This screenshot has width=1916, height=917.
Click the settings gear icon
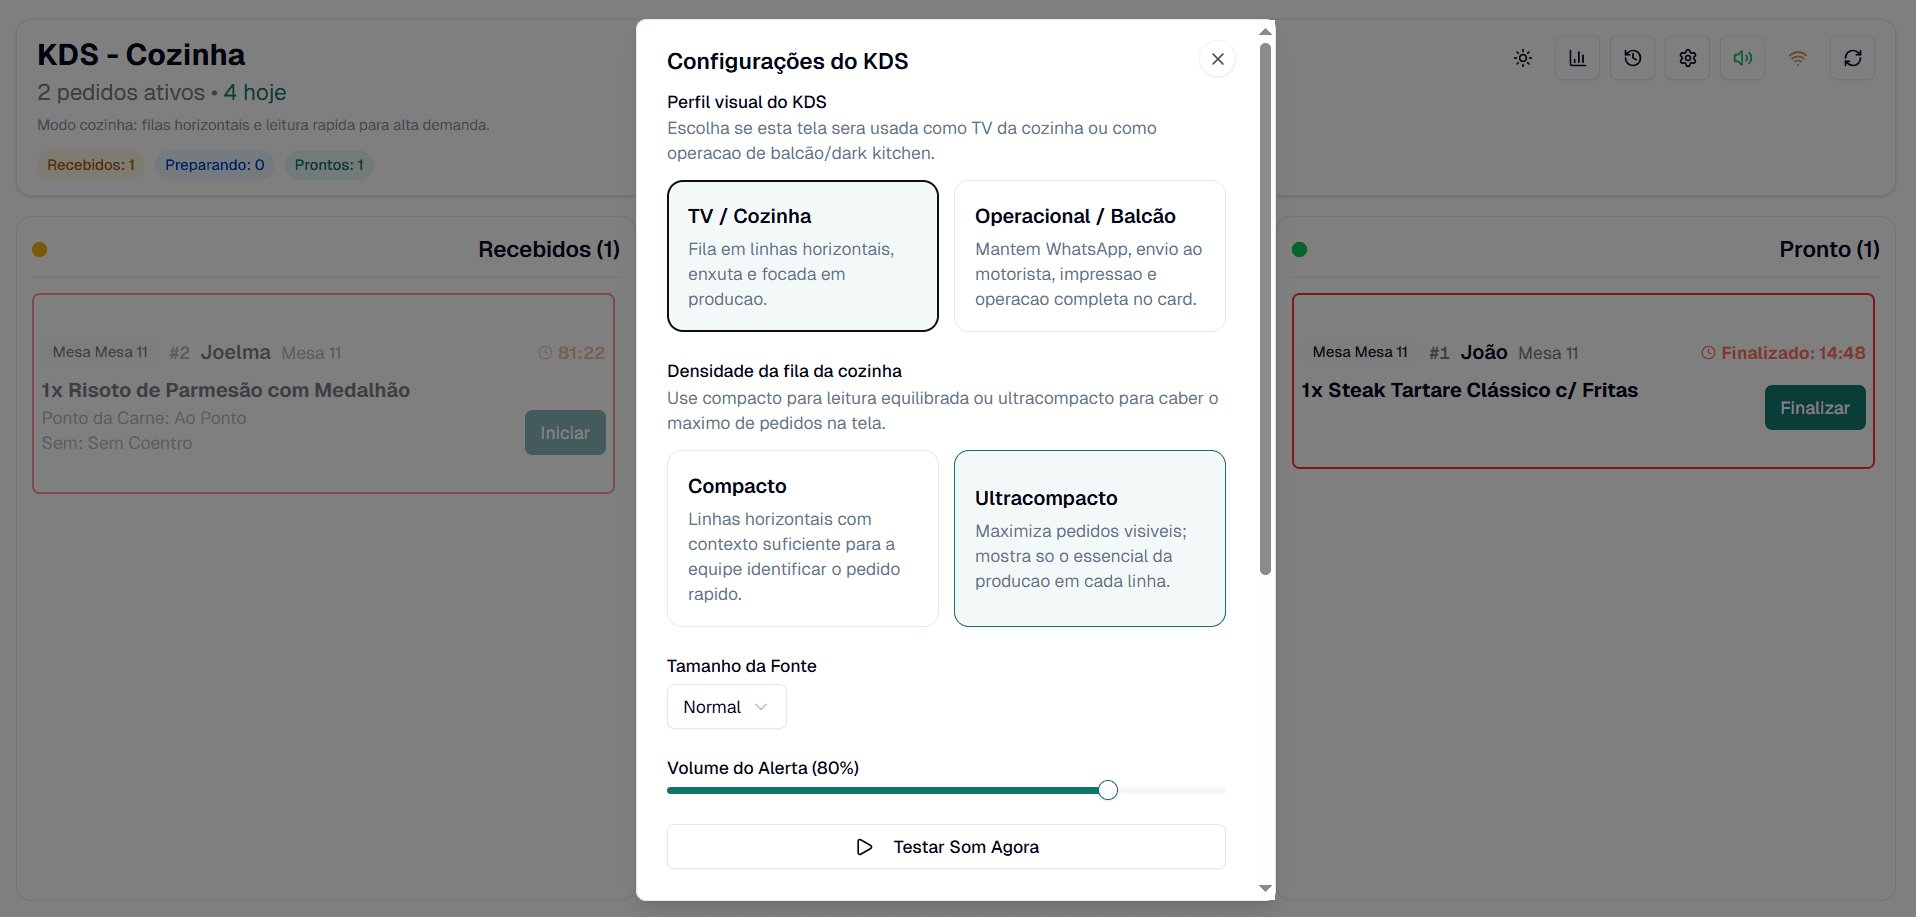(1687, 58)
